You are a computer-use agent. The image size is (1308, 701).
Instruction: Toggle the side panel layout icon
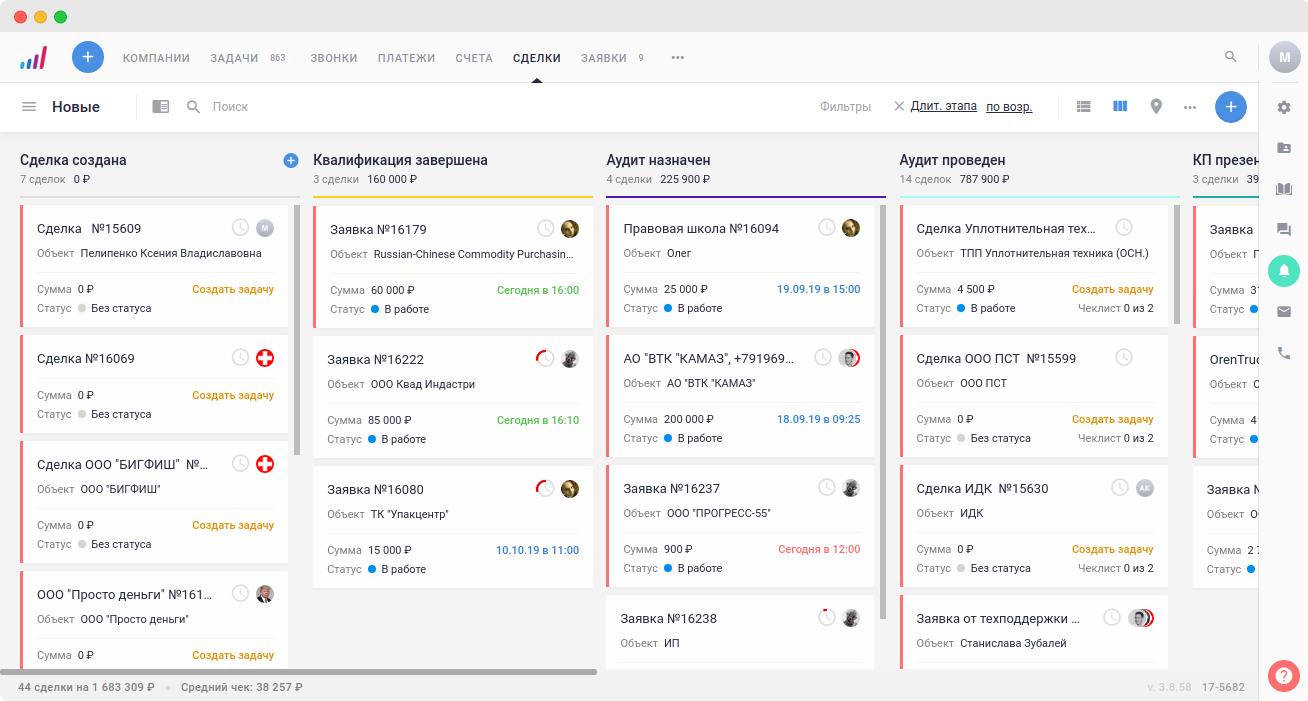click(160, 106)
